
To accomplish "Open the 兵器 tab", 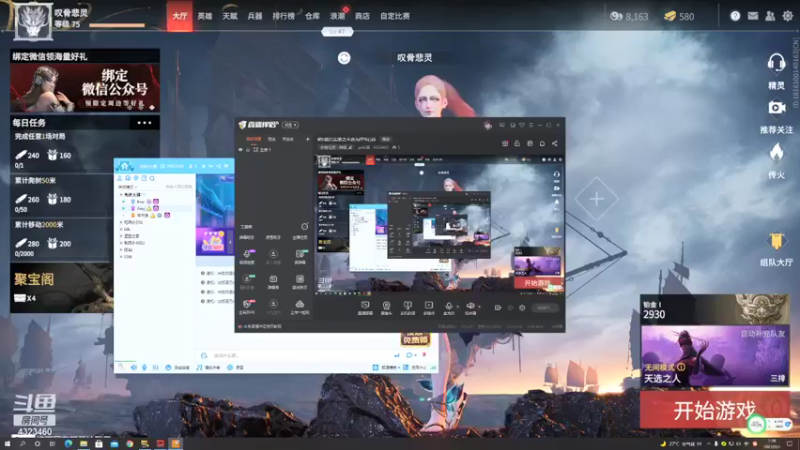I will coord(255,16).
